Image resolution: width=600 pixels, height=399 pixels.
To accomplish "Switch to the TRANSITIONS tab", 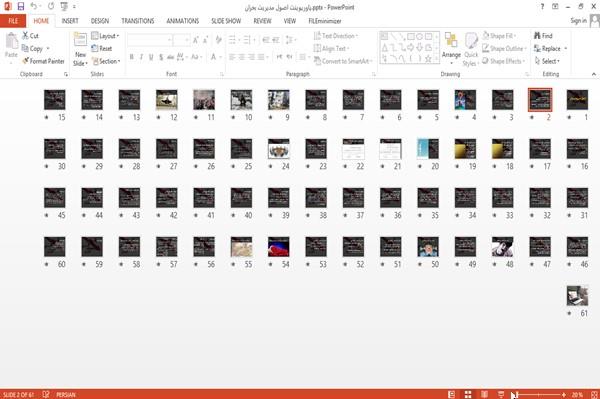I will click(x=138, y=21).
